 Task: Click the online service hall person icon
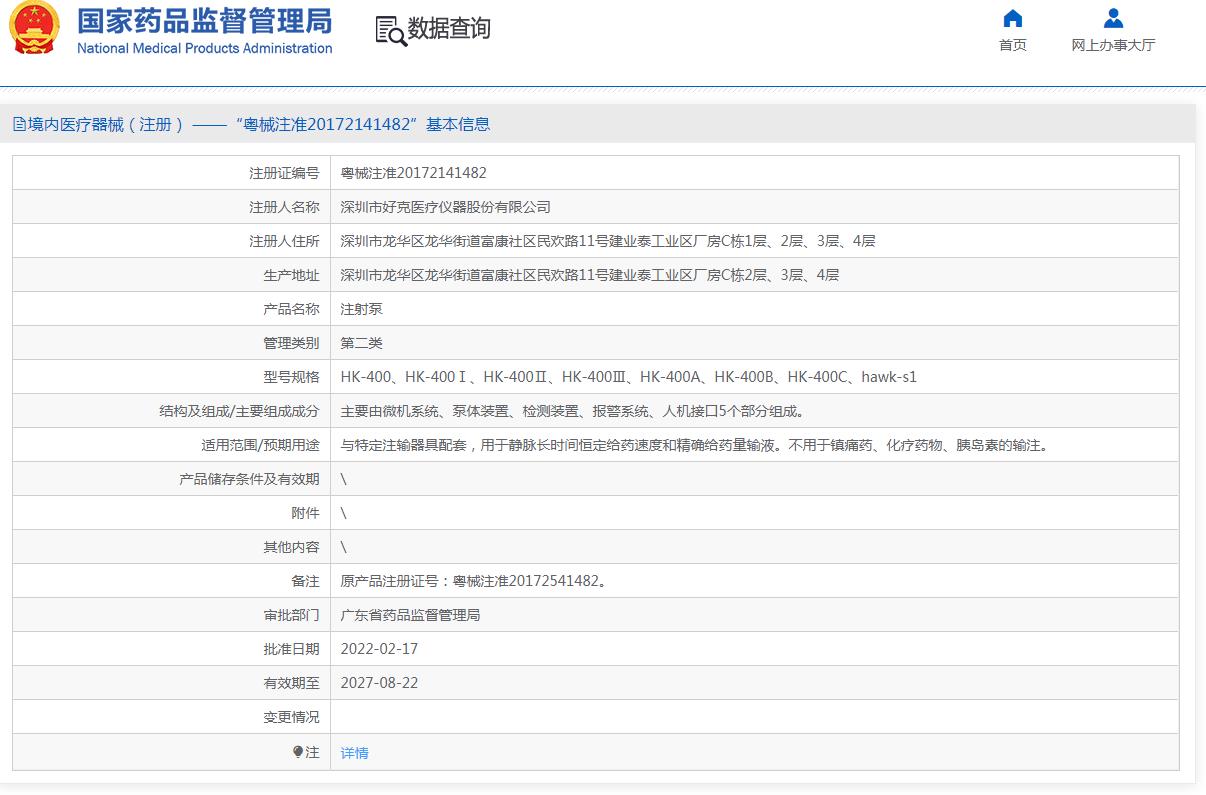(1113, 18)
